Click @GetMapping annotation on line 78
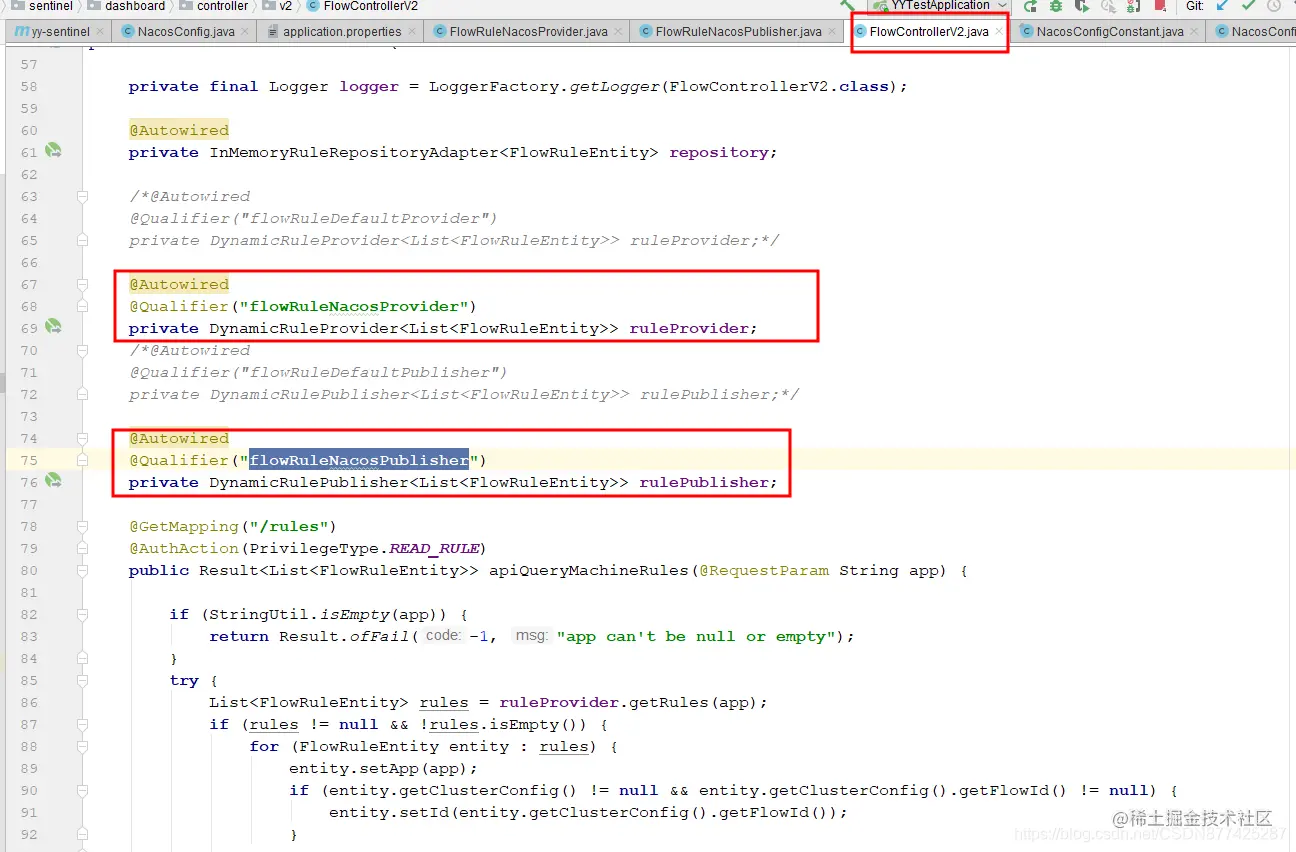This screenshot has height=852, width=1296. pos(183,526)
